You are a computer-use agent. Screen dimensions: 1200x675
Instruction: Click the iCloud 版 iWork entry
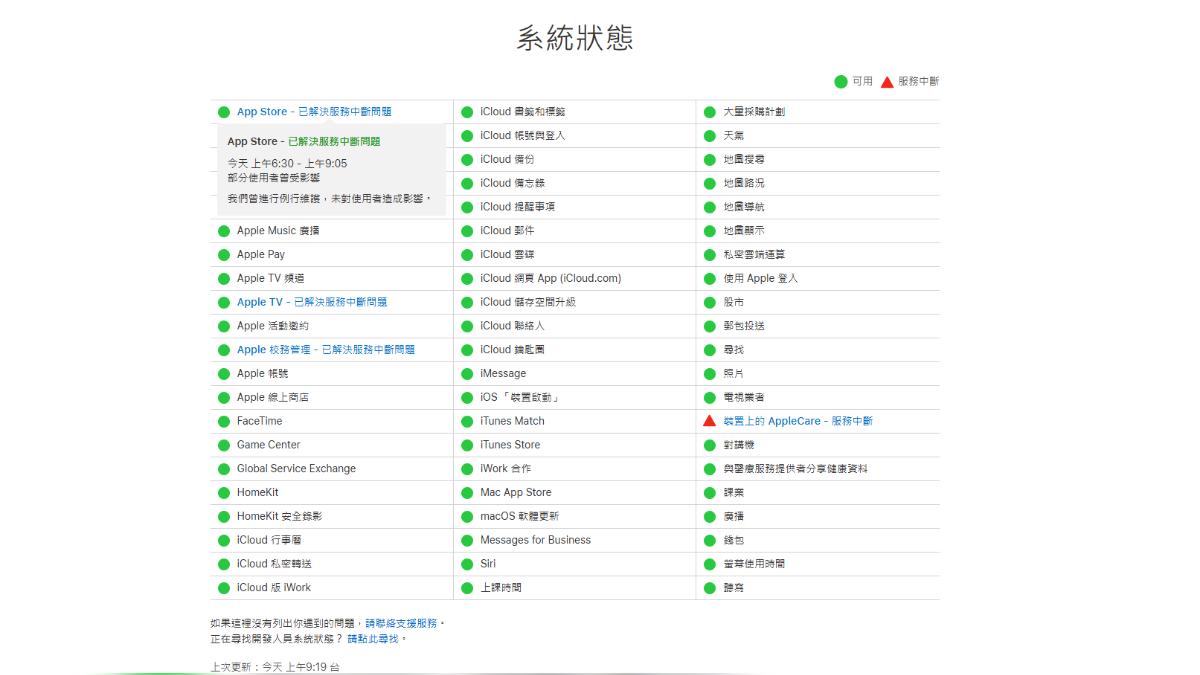[x=274, y=588]
